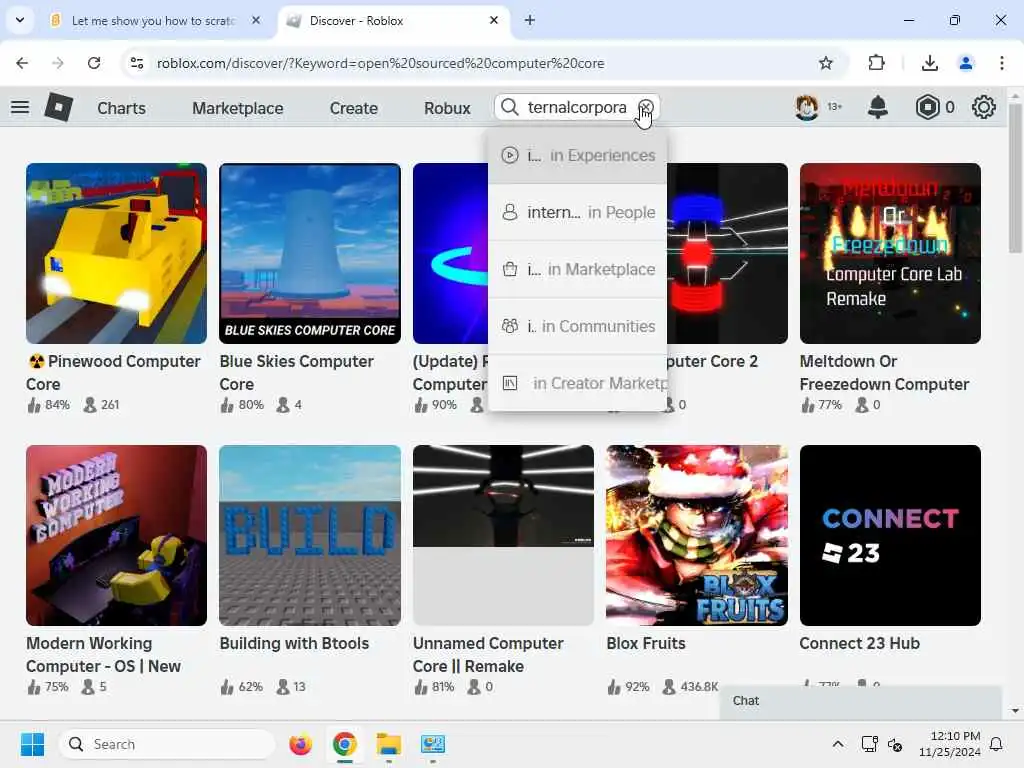This screenshot has width=1024, height=768.
Task: Click the 'Meltdown Or Freezedown Computer' title link
Action: (884, 372)
